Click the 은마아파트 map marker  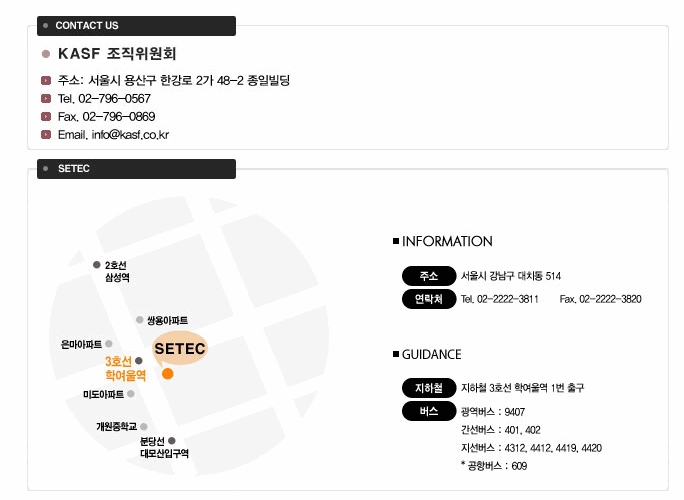point(109,344)
